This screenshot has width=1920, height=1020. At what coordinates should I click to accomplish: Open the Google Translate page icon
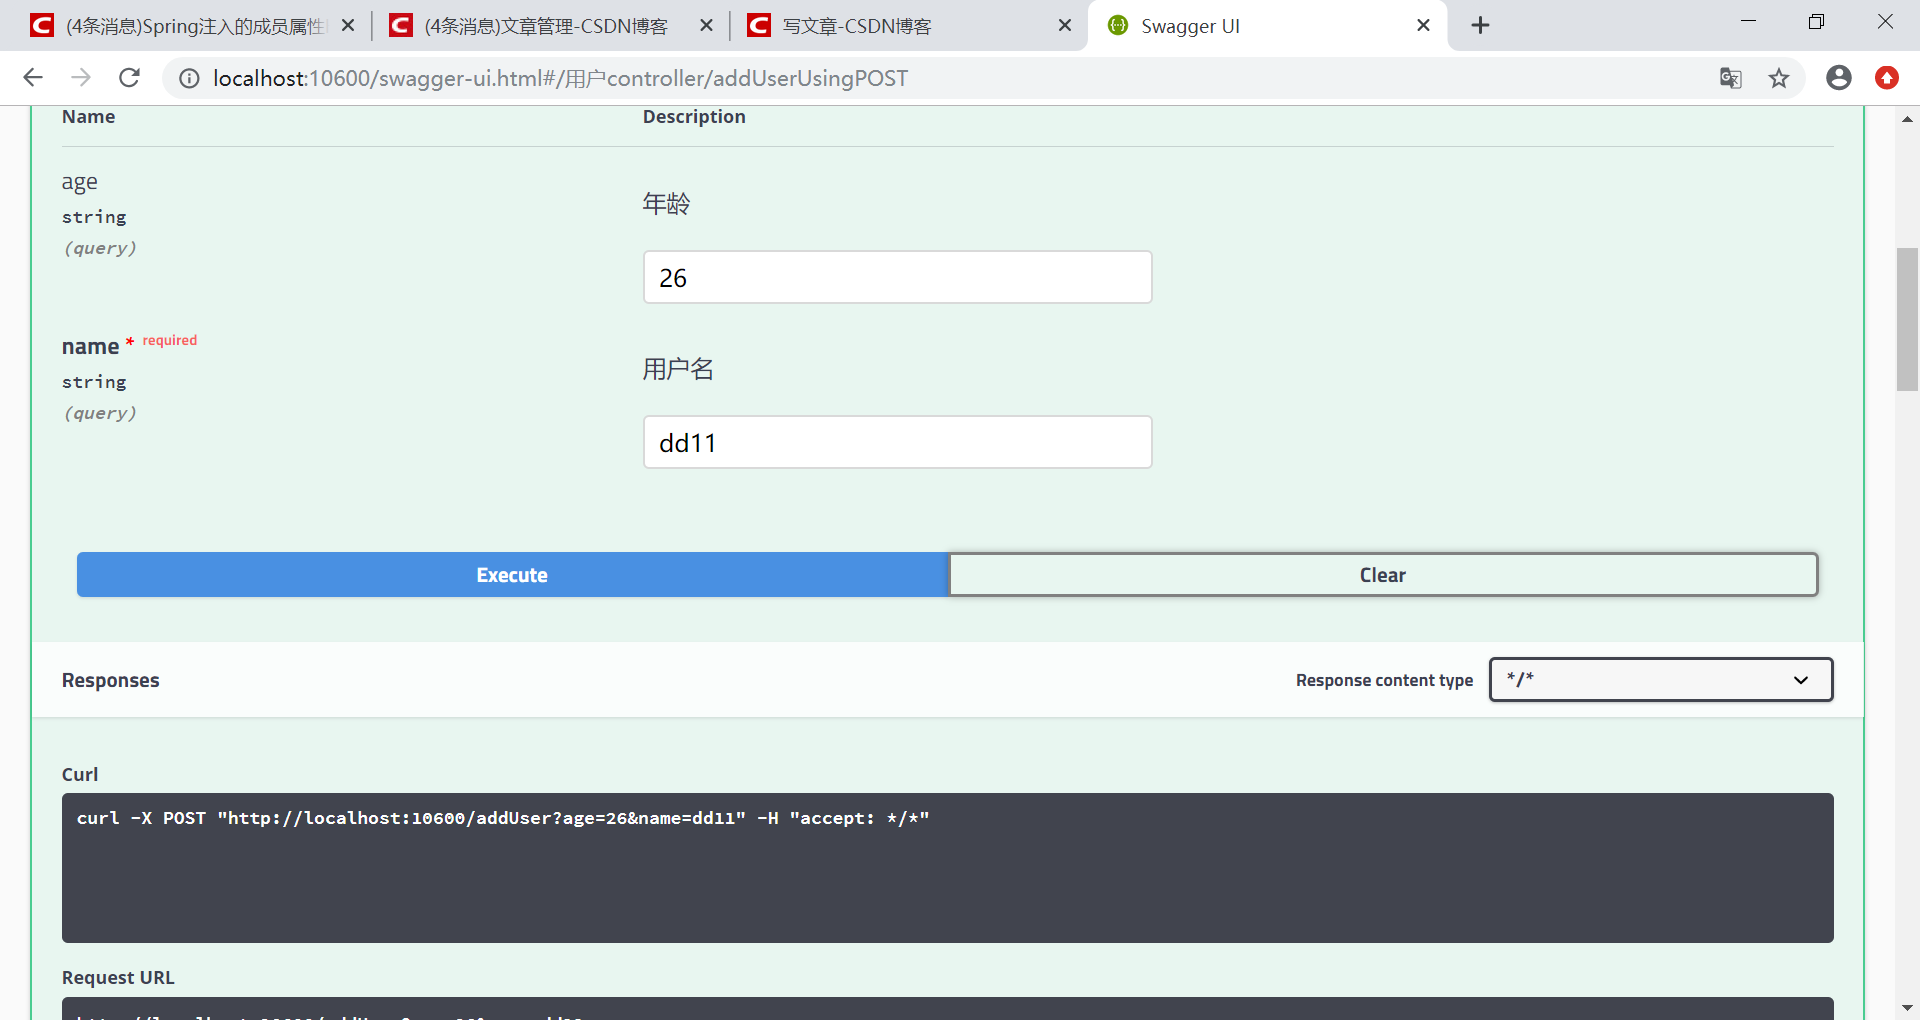click(1731, 78)
